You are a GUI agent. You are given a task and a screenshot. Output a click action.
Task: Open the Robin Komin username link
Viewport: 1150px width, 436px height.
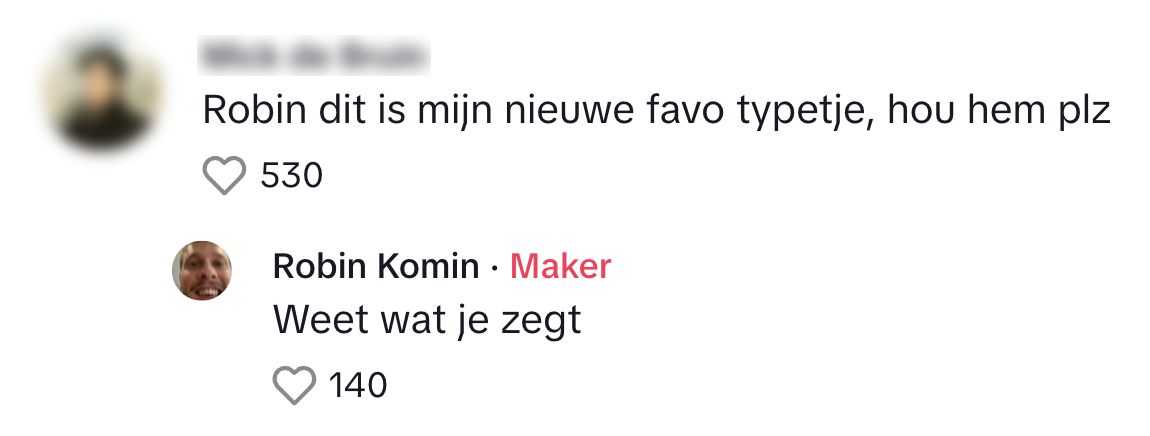pos(376,267)
